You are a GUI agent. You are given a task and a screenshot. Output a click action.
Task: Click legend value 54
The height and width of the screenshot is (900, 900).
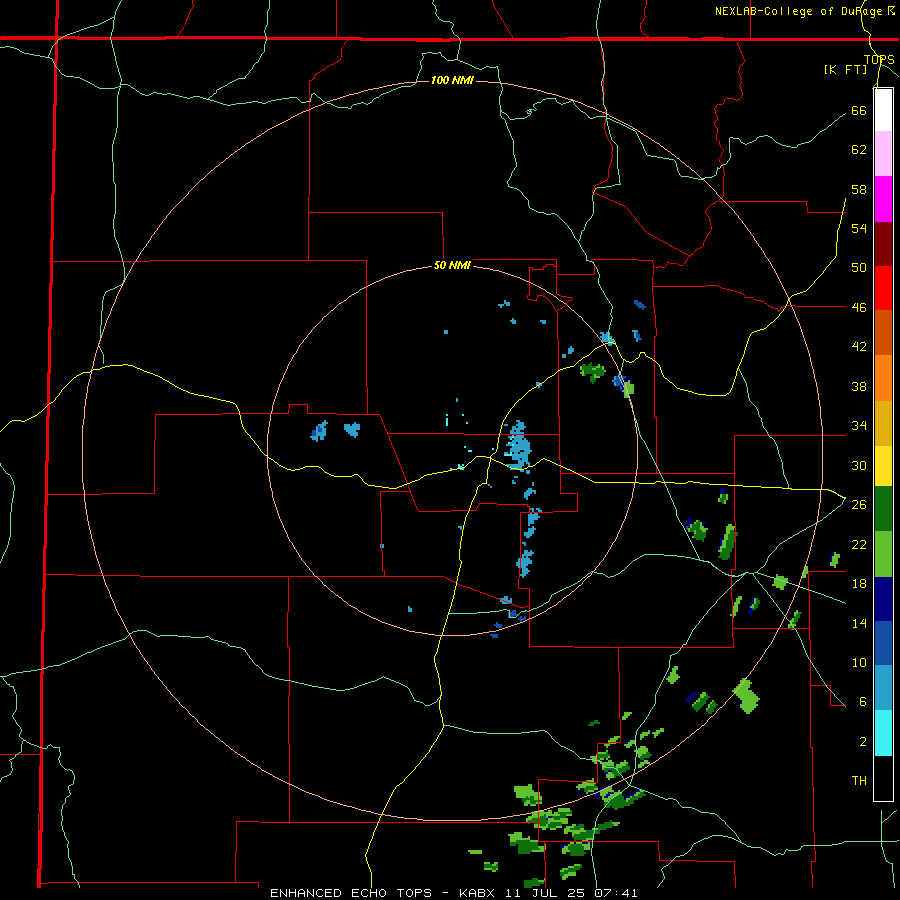coord(859,228)
